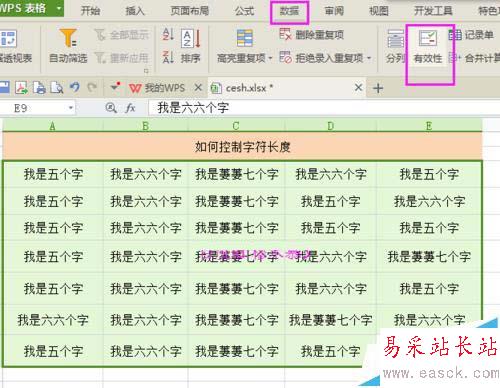
Task: Open the 视图 tab
Action: click(379, 11)
